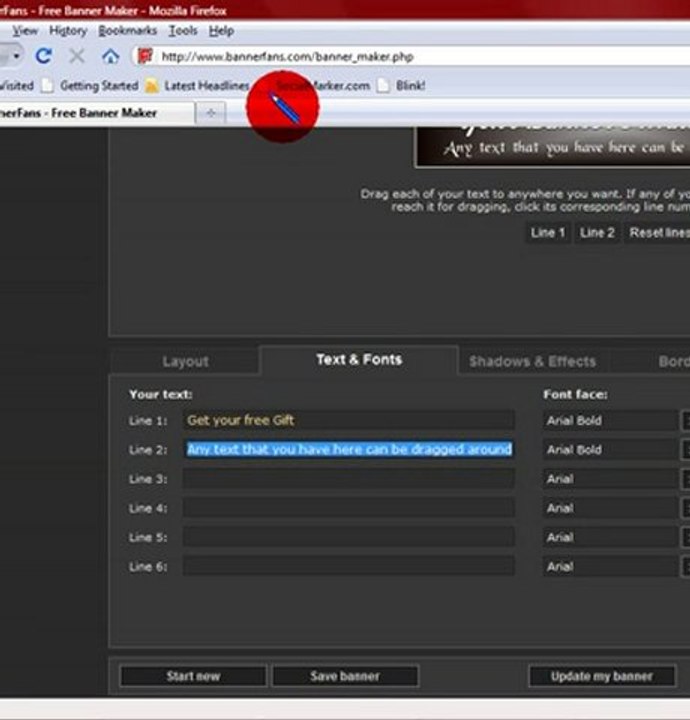Click the stop loading X icon
The width and height of the screenshot is (690, 720).
click(x=77, y=56)
